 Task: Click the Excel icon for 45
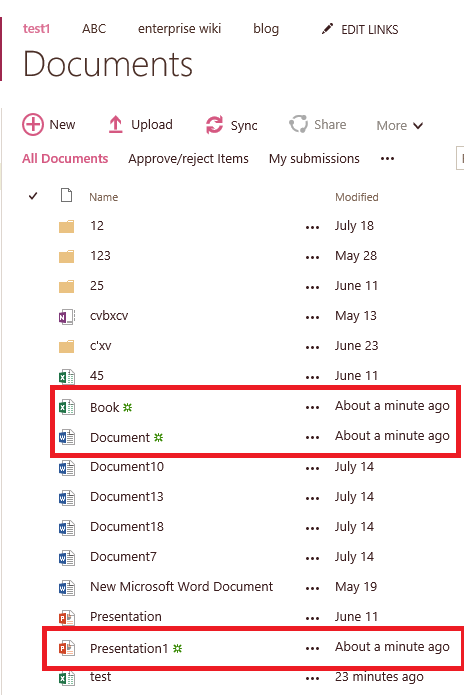(67, 377)
